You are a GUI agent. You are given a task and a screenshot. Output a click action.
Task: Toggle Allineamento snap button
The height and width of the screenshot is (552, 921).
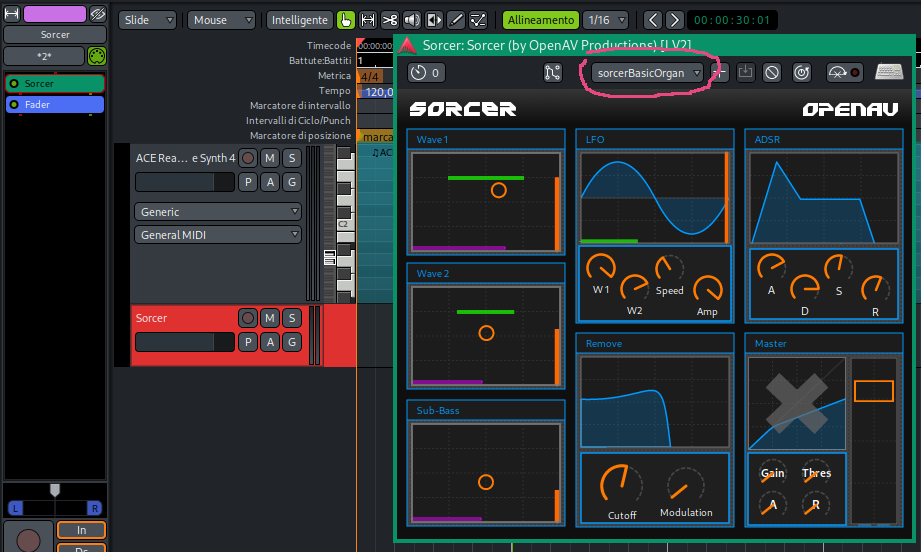point(541,20)
